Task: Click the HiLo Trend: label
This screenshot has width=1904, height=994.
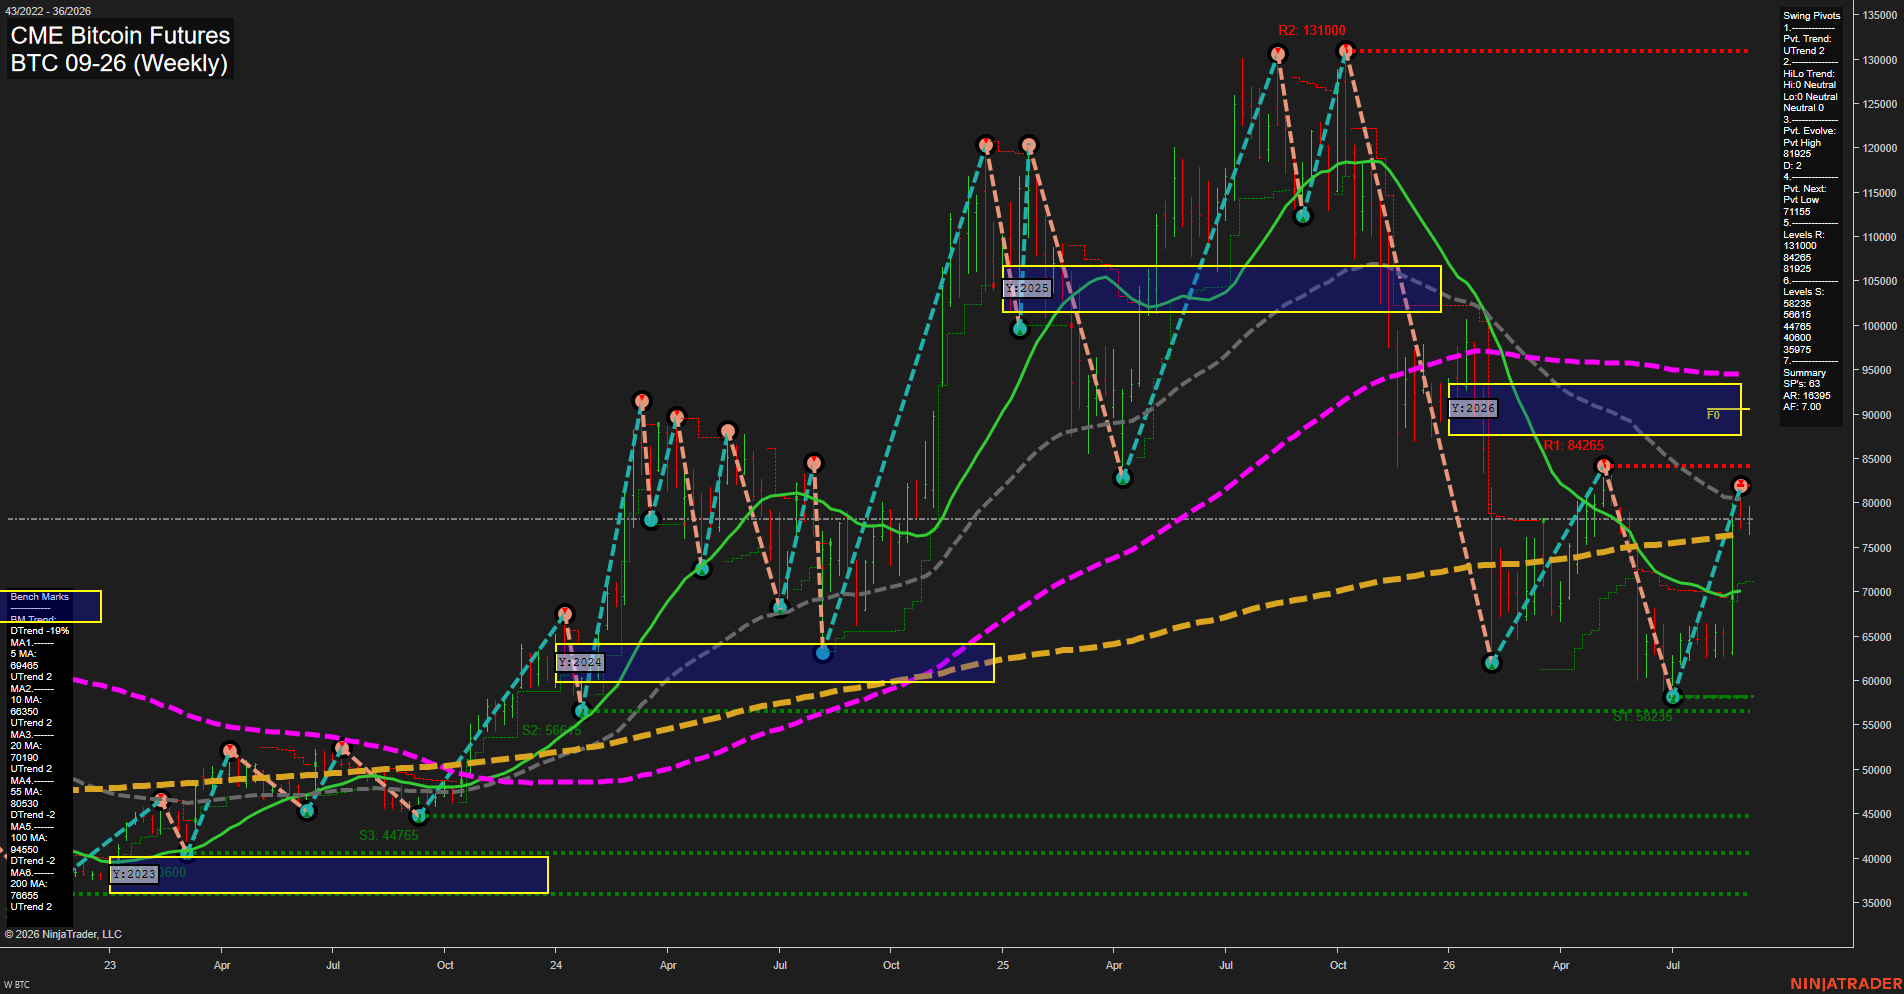Action: [x=1809, y=74]
